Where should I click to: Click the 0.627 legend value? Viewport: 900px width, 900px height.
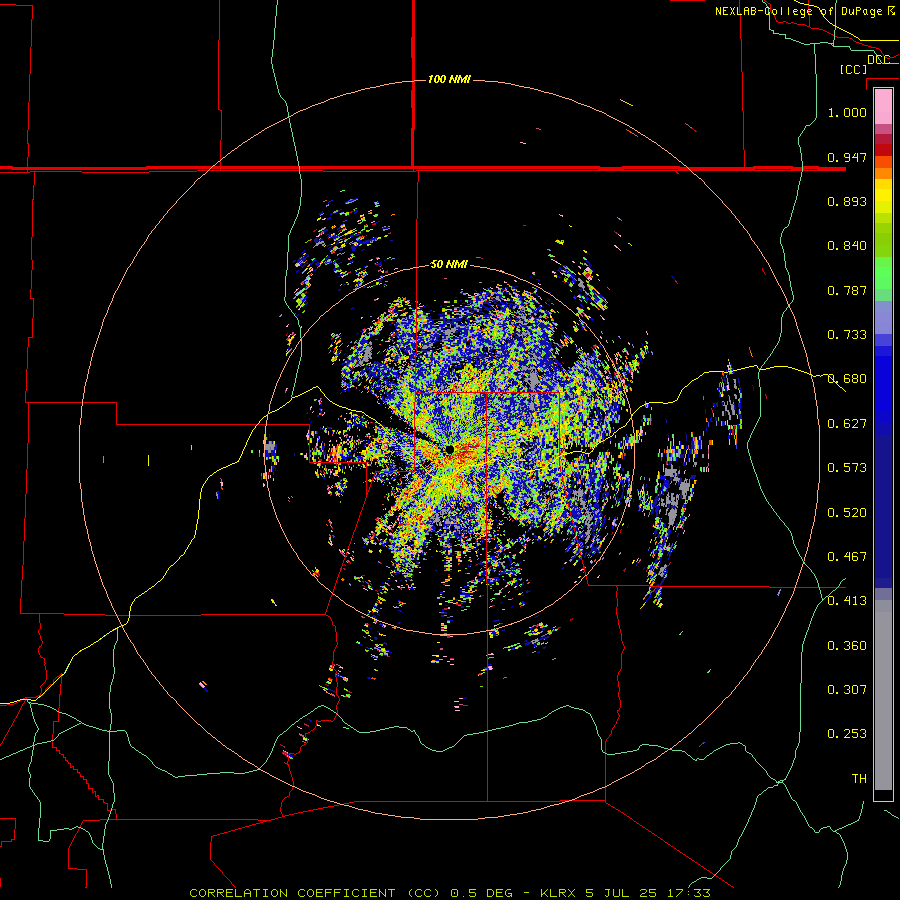coord(847,424)
